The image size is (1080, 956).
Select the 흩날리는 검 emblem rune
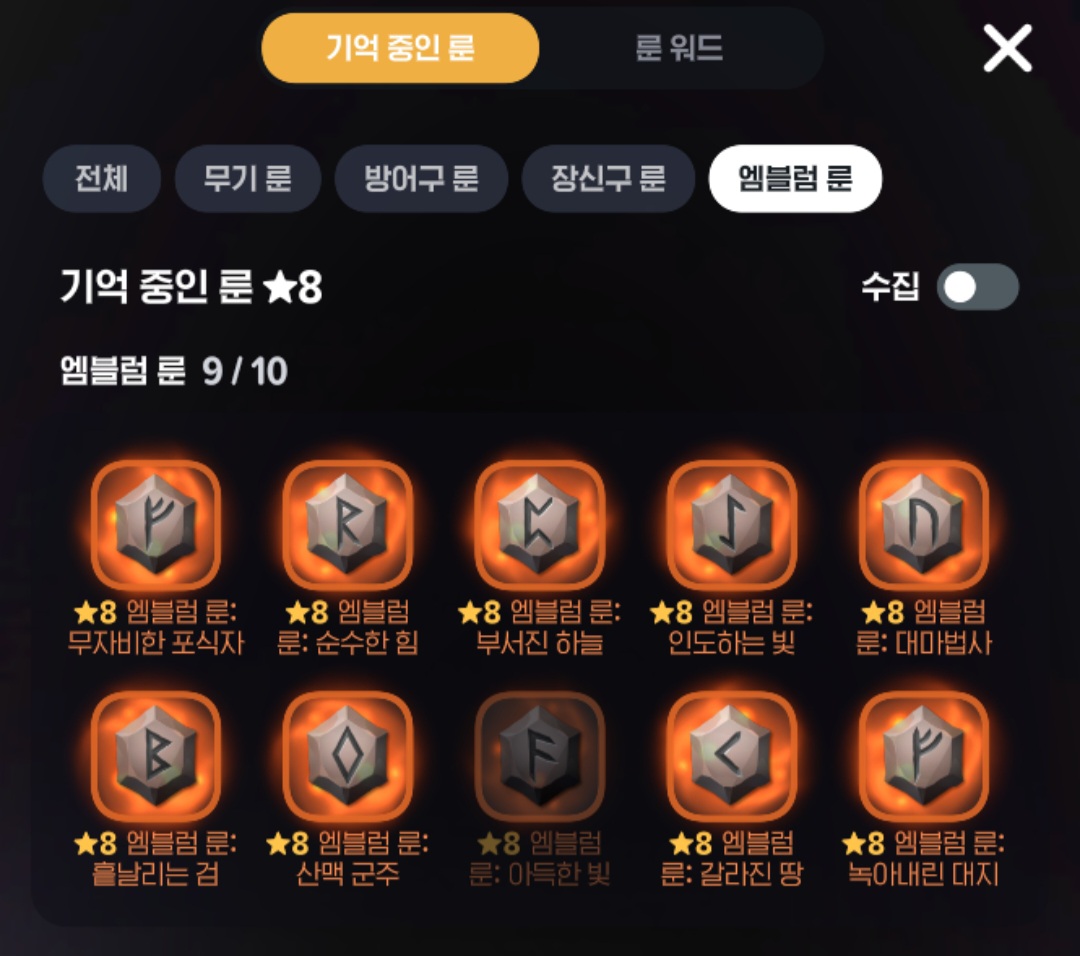pyautogui.click(x=156, y=756)
